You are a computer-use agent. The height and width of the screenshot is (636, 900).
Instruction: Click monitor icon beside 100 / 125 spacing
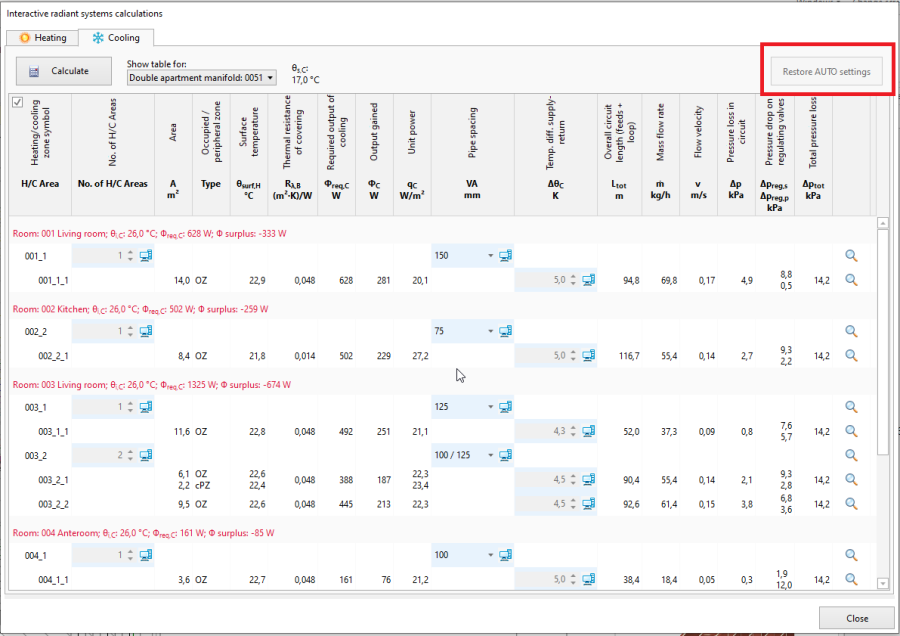tap(505, 455)
